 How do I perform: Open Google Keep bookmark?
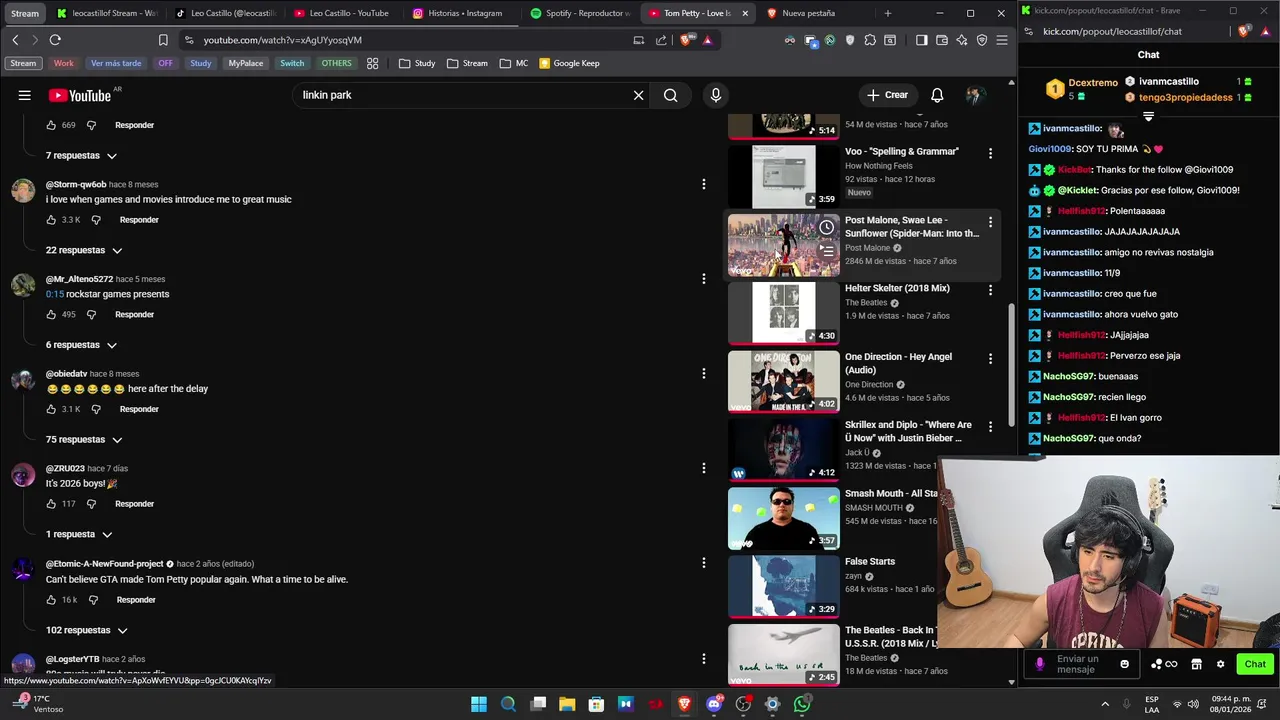click(569, 63)
